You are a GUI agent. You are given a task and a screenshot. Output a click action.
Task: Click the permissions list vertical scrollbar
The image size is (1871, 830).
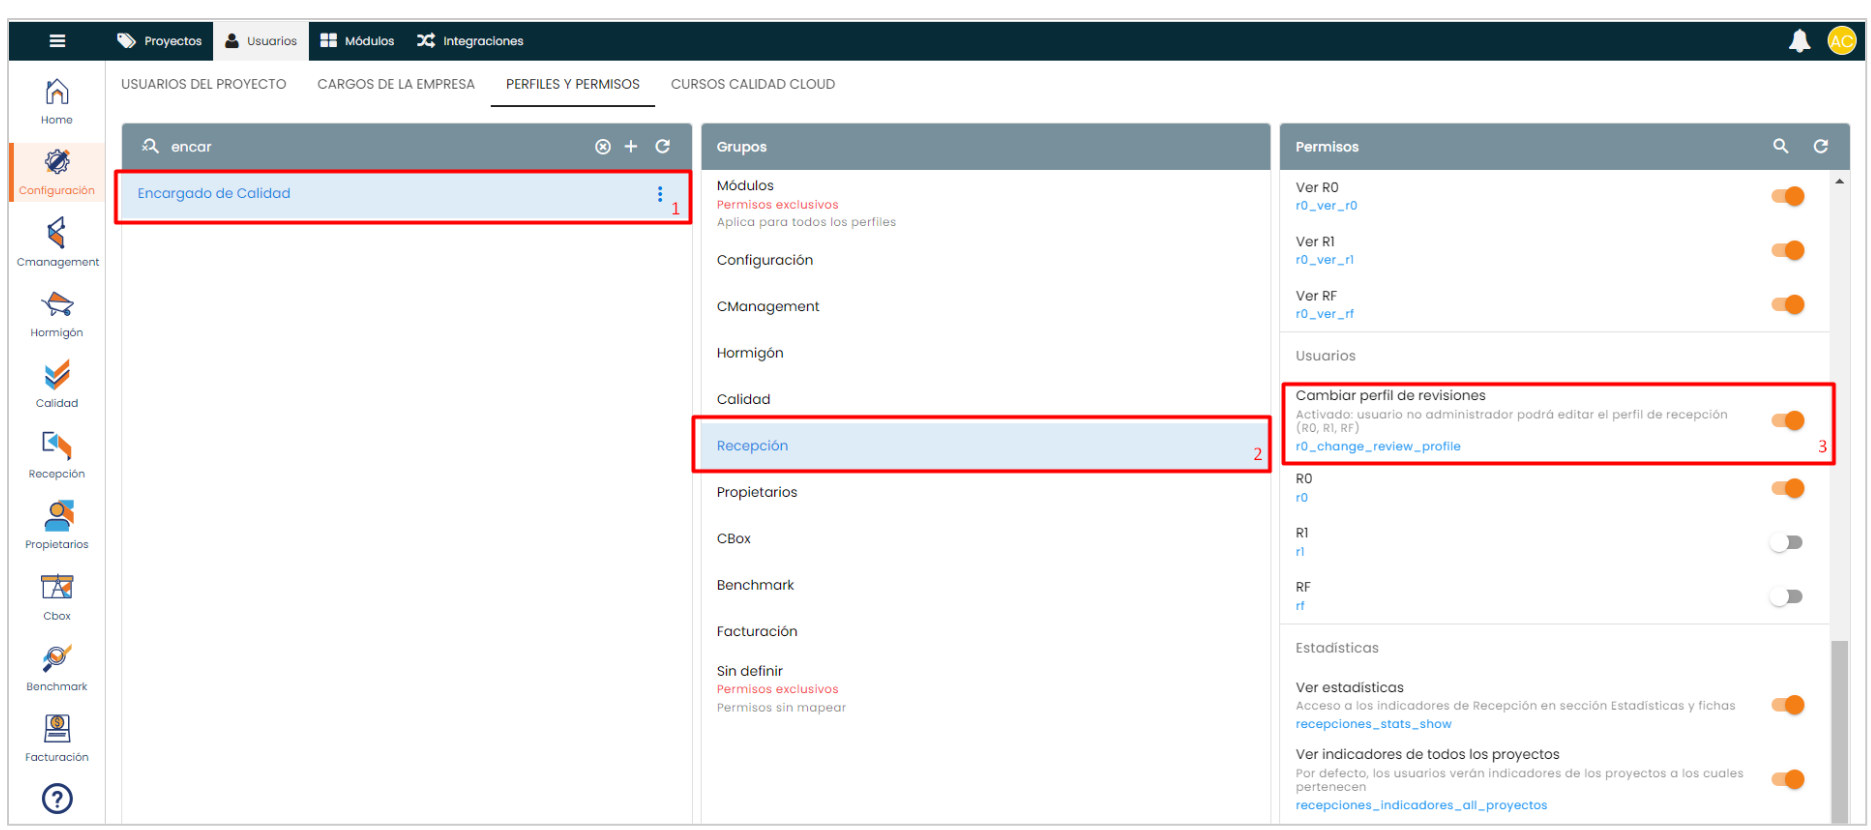[x=1839, y=730]
